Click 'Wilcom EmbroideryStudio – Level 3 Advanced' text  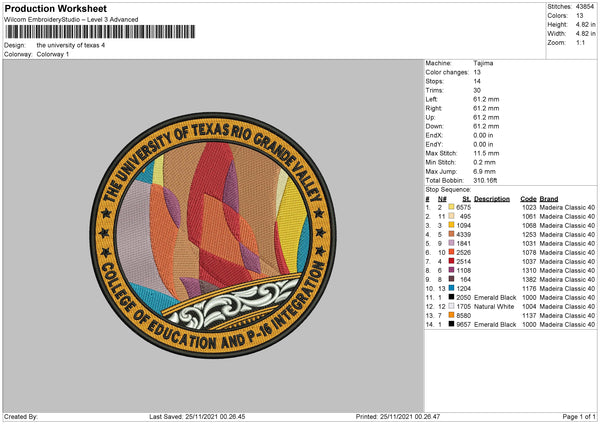[71, 20]
